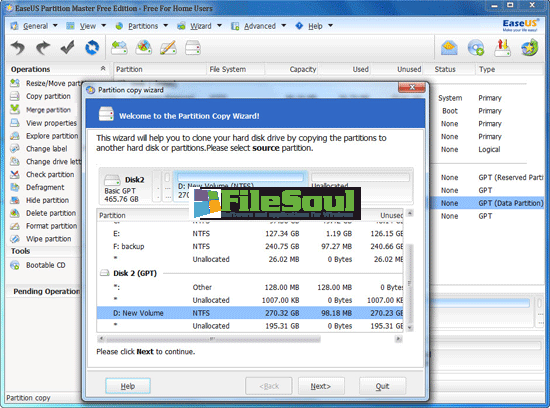Click the Delete partition sidebar icon

(x=15, y=213)
